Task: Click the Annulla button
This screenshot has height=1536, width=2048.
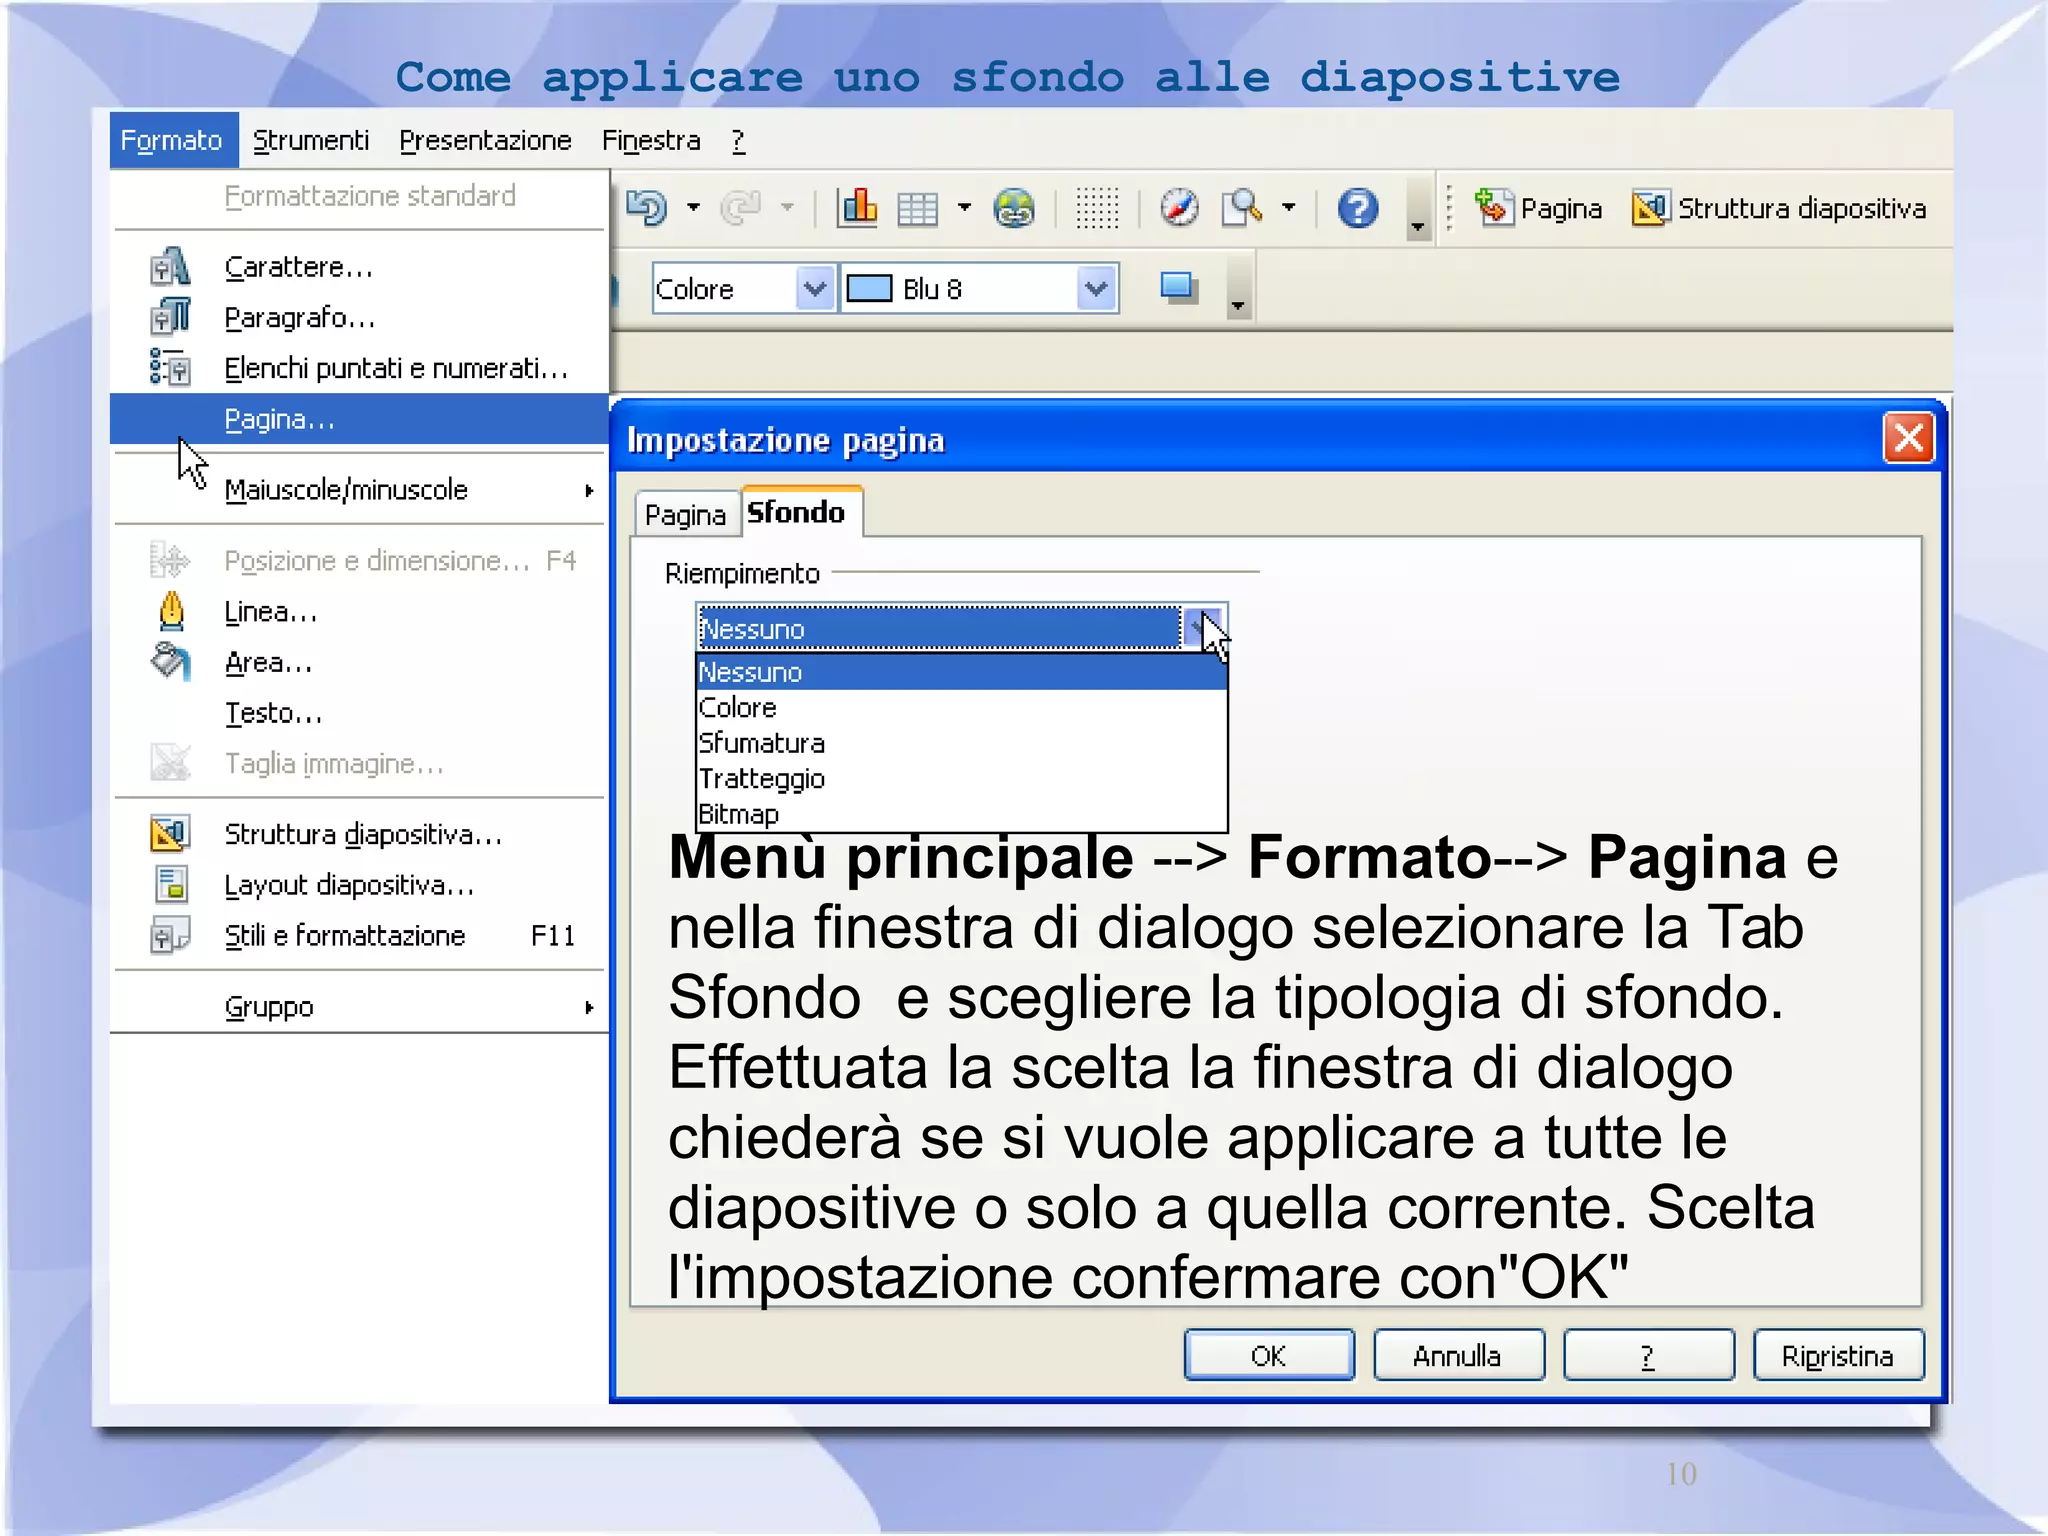Action: tap(1458, 1356)
